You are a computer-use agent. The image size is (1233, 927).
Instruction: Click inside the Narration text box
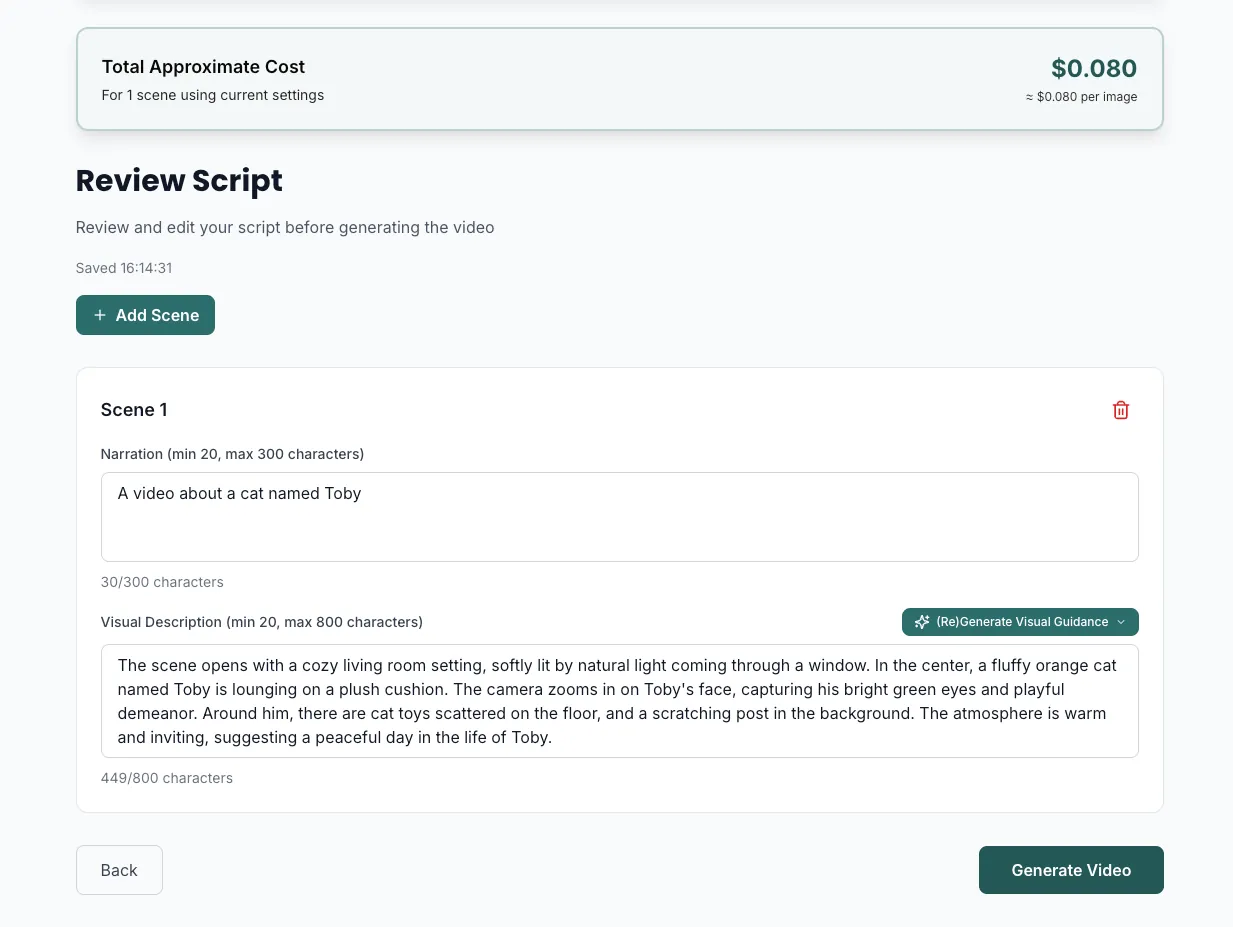(x=619, y=516)
